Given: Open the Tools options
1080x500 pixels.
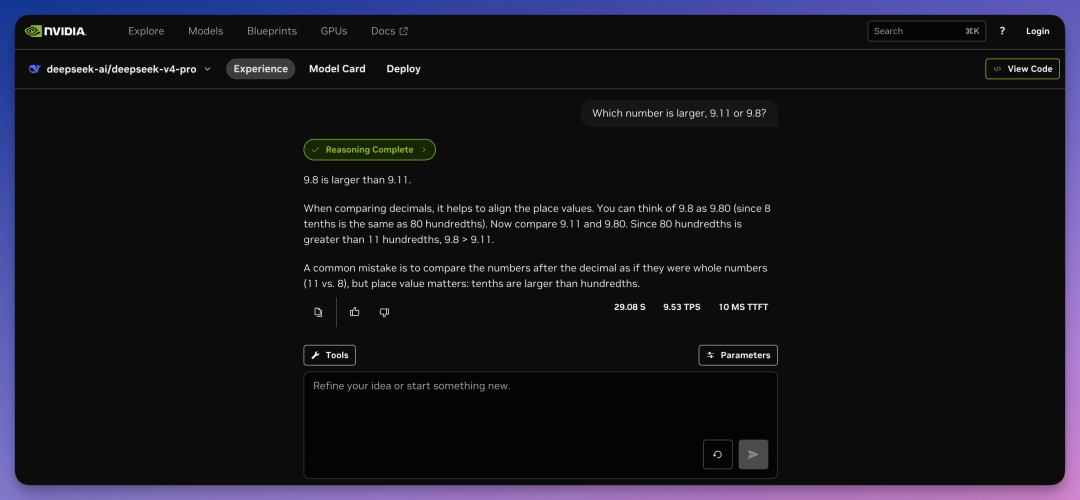Looking at the screenshot, I should (329, 355).
